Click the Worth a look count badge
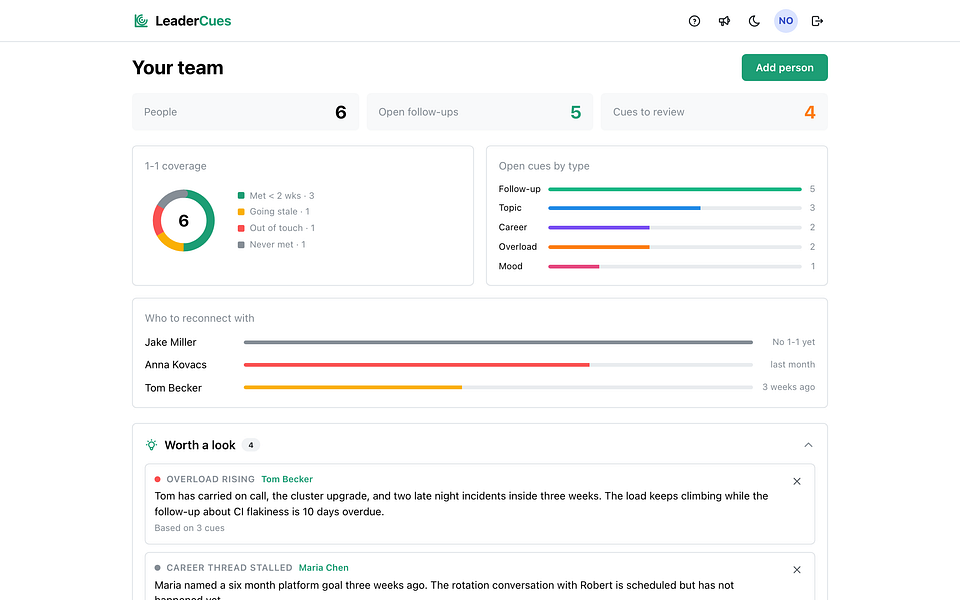The width and height of the screenshot is (960, 600). point(250,445)
